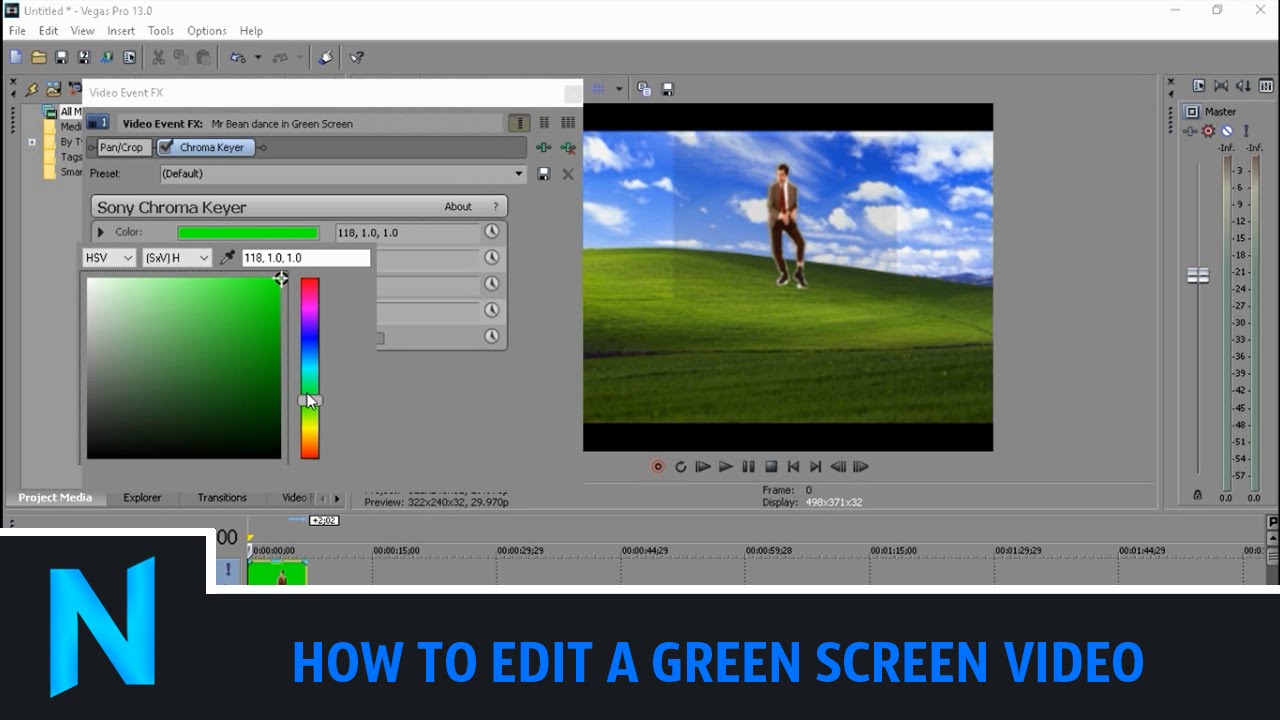Open the Insert menu
Viewport: 1280px width, 720px height.
pos(121,31)
